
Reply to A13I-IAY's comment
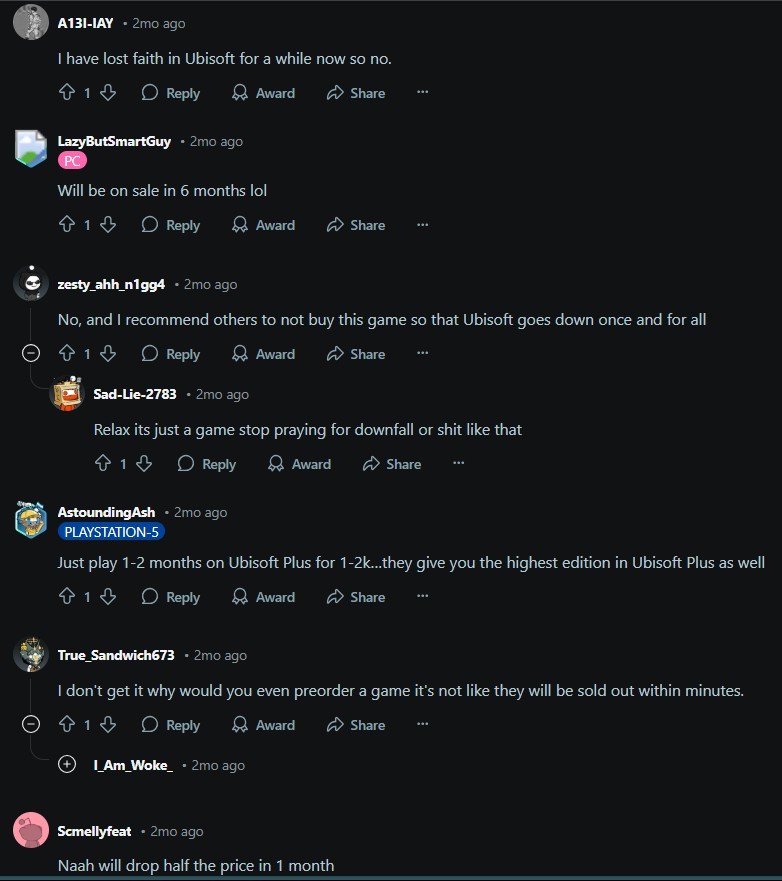coord(171,93)
